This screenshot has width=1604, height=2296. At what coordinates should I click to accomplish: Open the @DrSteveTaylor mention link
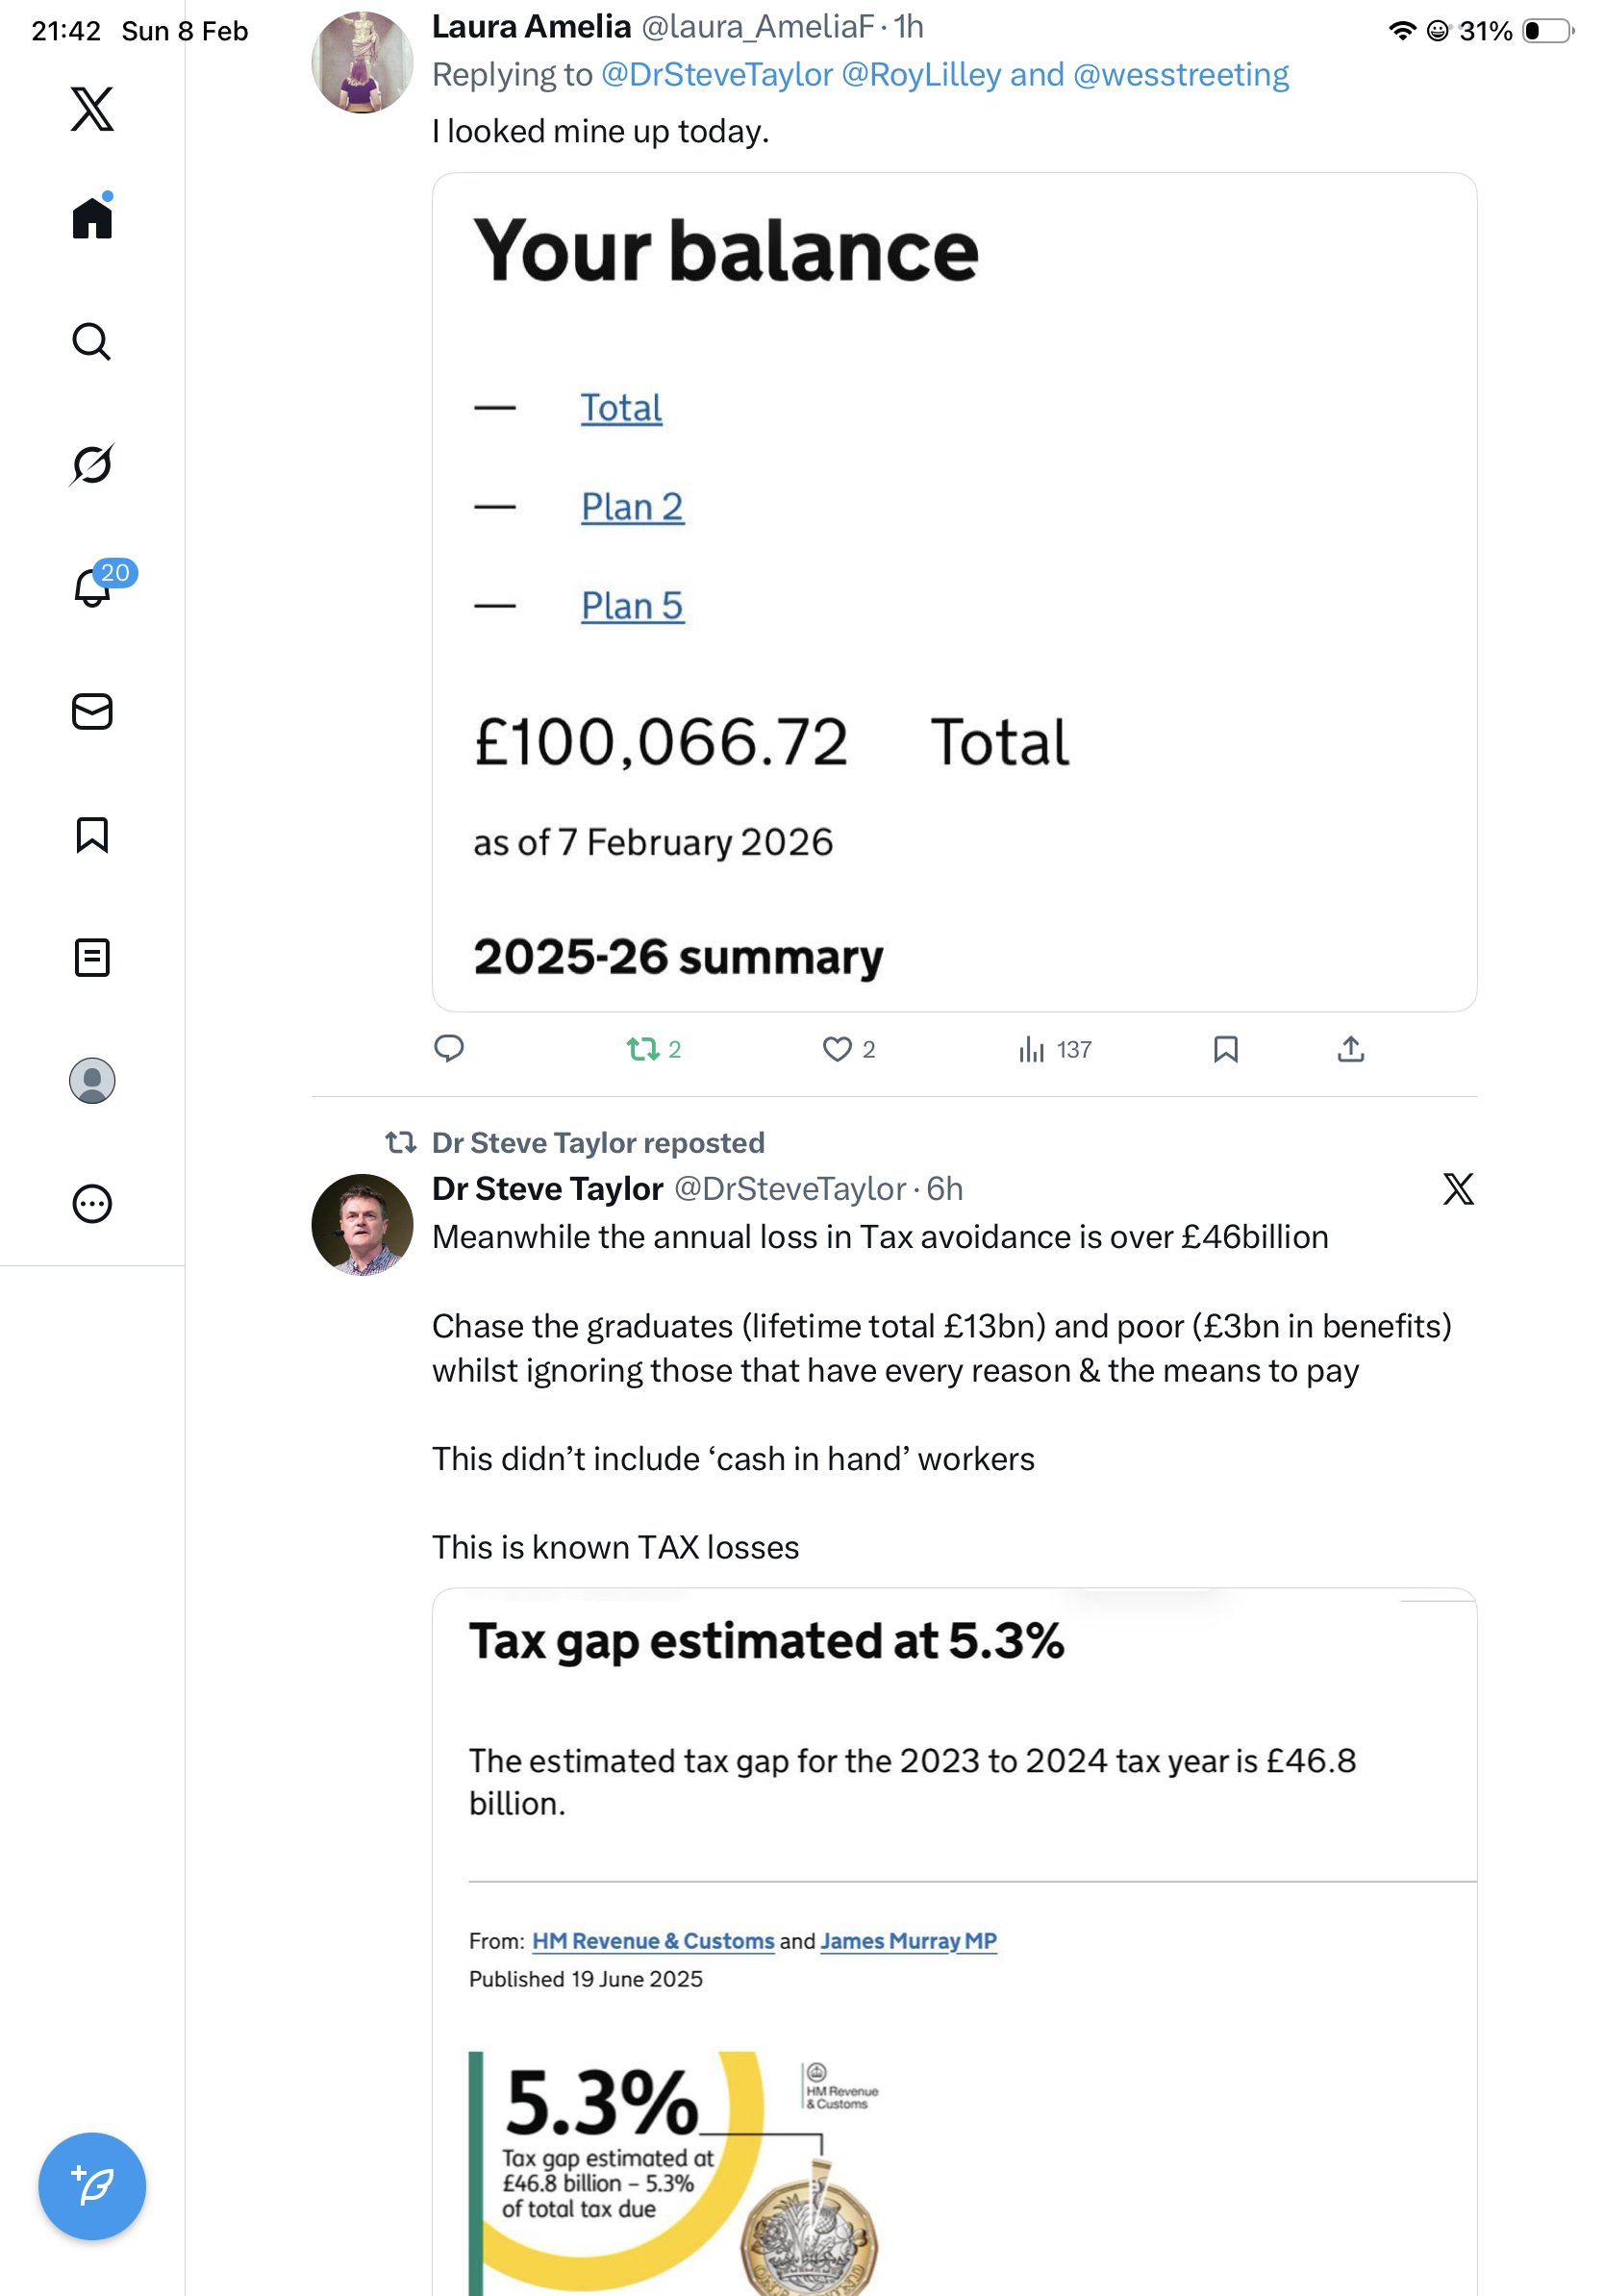717,75
